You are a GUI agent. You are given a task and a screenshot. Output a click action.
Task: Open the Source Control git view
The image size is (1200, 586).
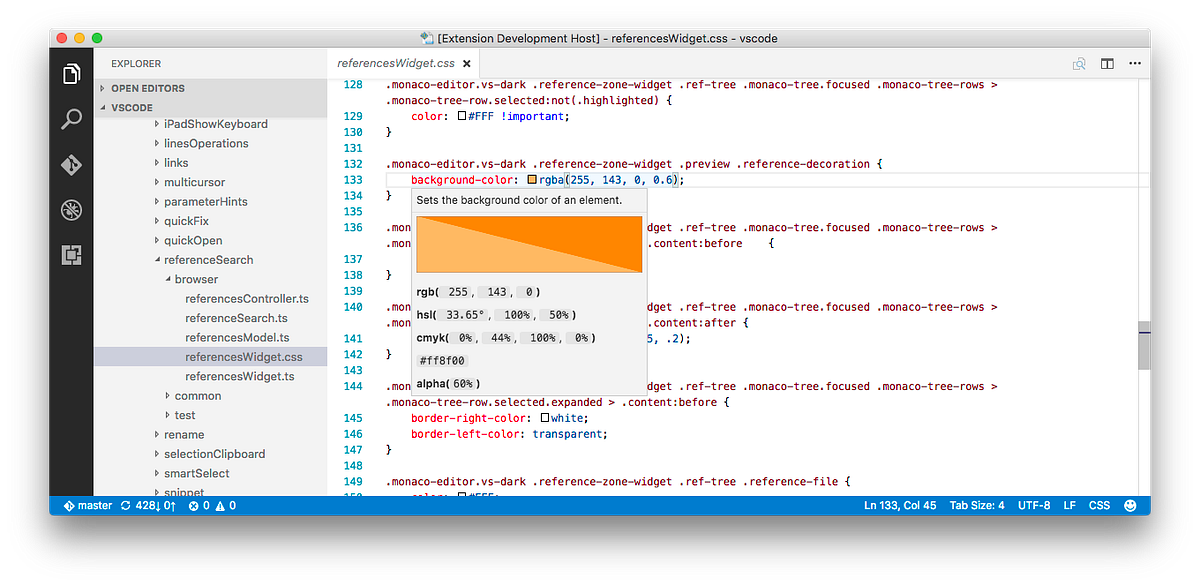(71, 165)
